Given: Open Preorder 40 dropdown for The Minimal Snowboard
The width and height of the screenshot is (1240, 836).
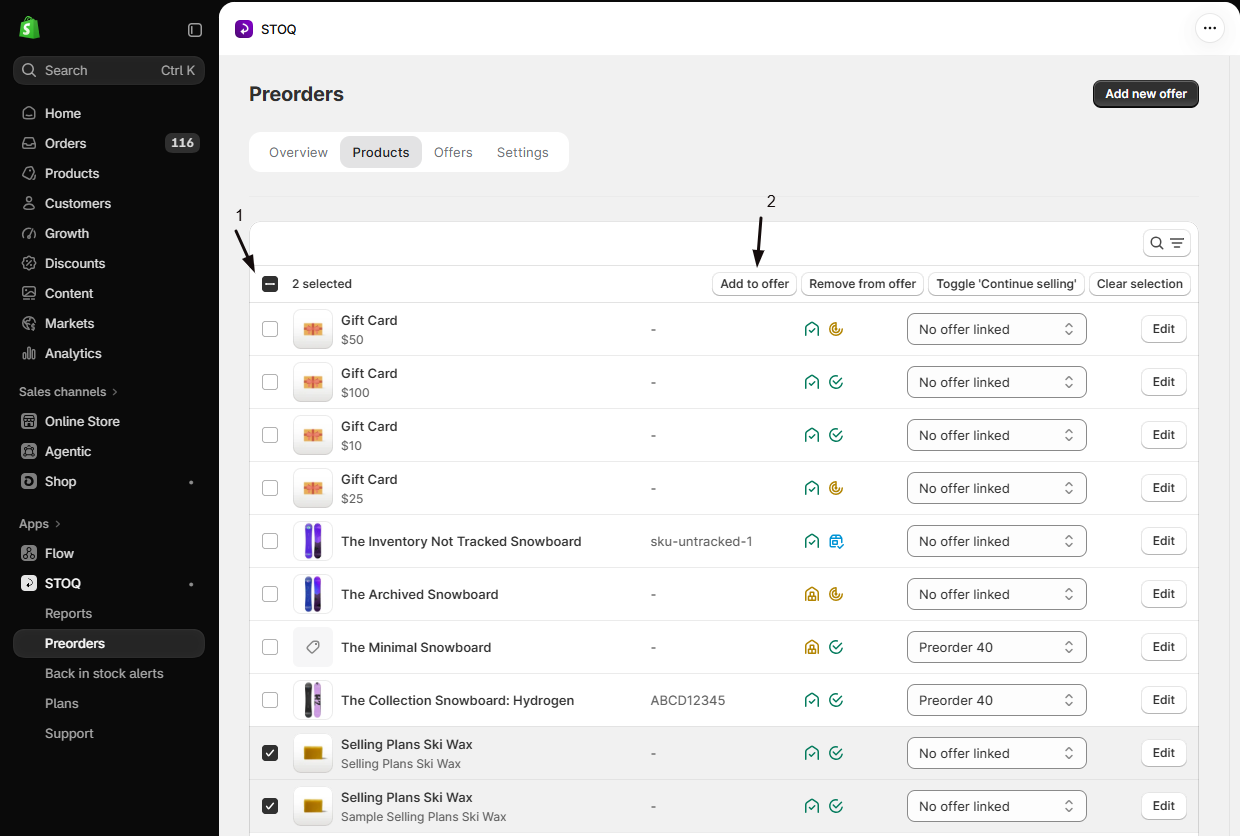Looking at the screenshot, I should click(x=997, y=647).
